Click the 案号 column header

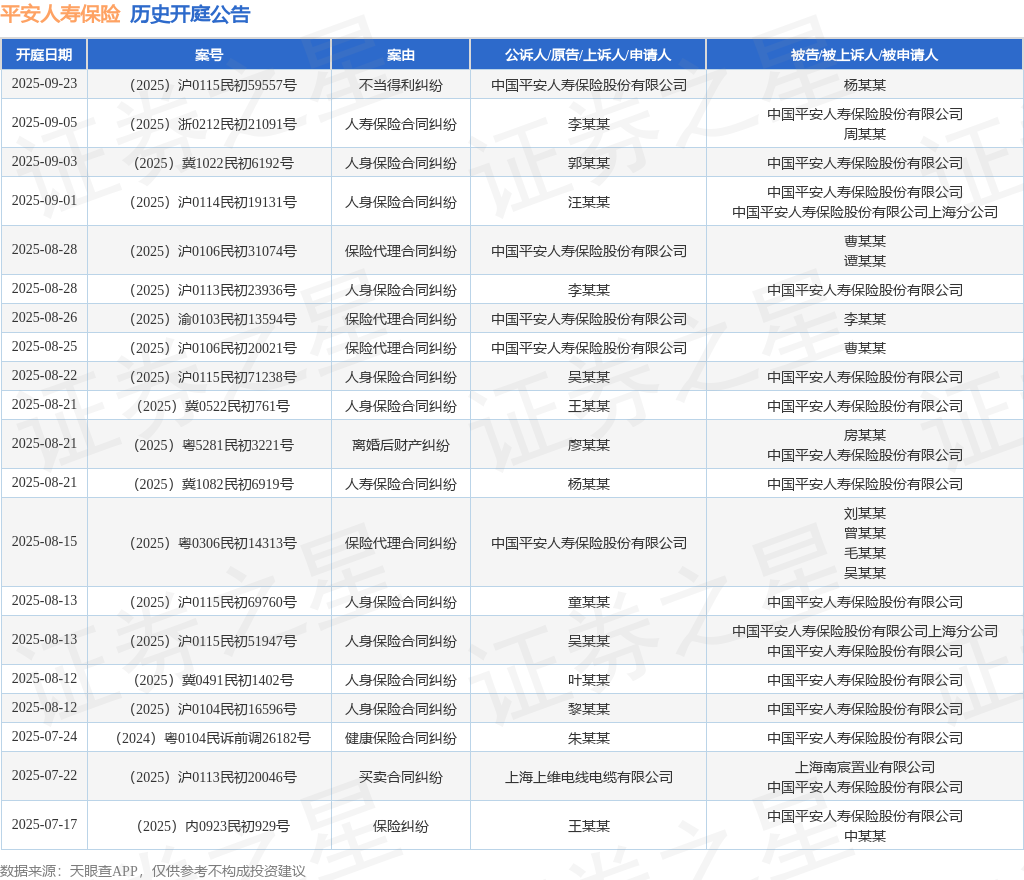coord(209,55)
